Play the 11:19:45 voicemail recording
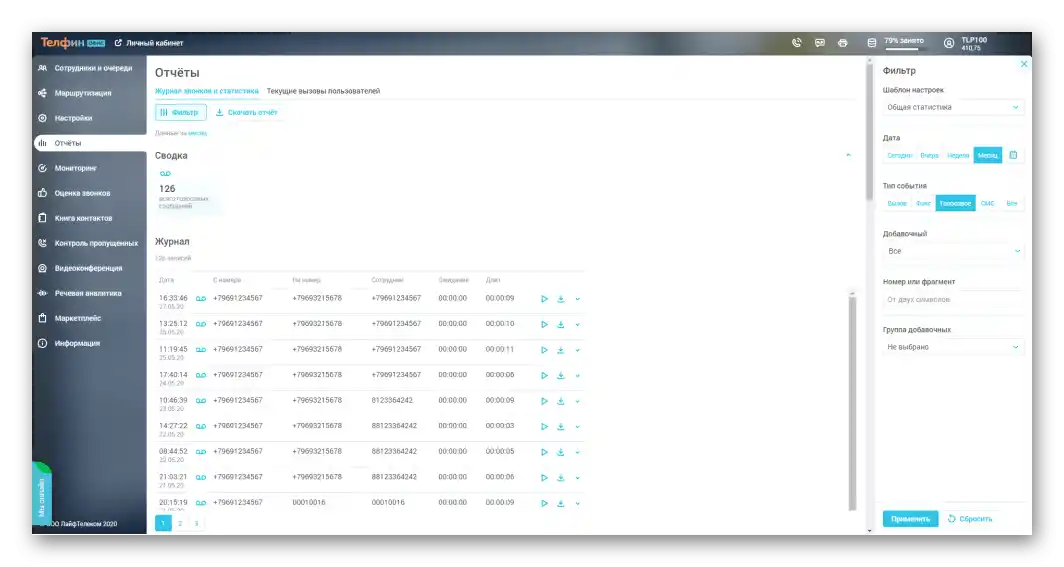Viewport: 1064px width, 567px height. tap(544, 350)
